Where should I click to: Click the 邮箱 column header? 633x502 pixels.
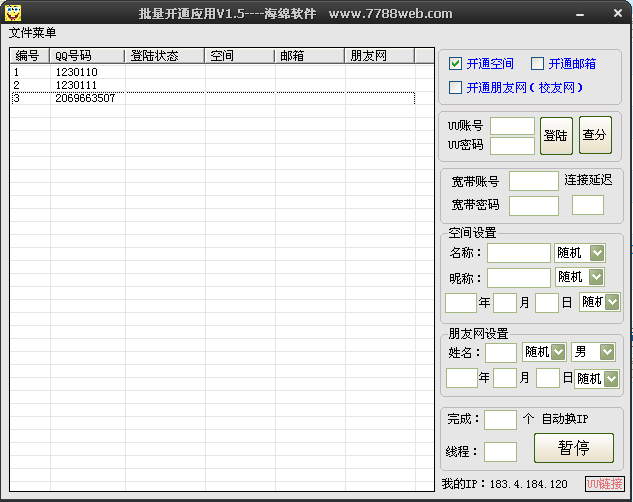coord(310,56)
